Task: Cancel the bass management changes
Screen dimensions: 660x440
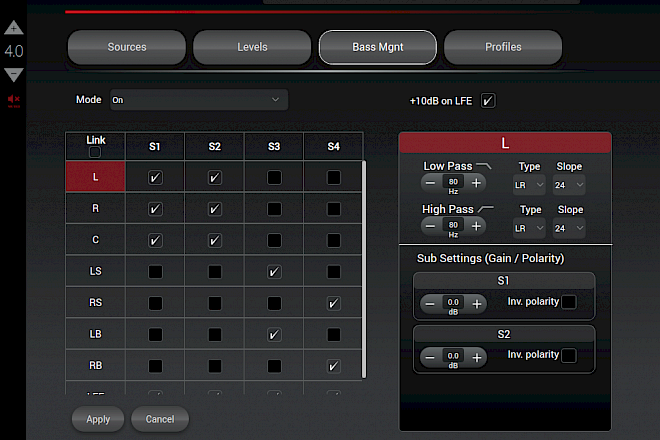Action: [x=160, y=419]
